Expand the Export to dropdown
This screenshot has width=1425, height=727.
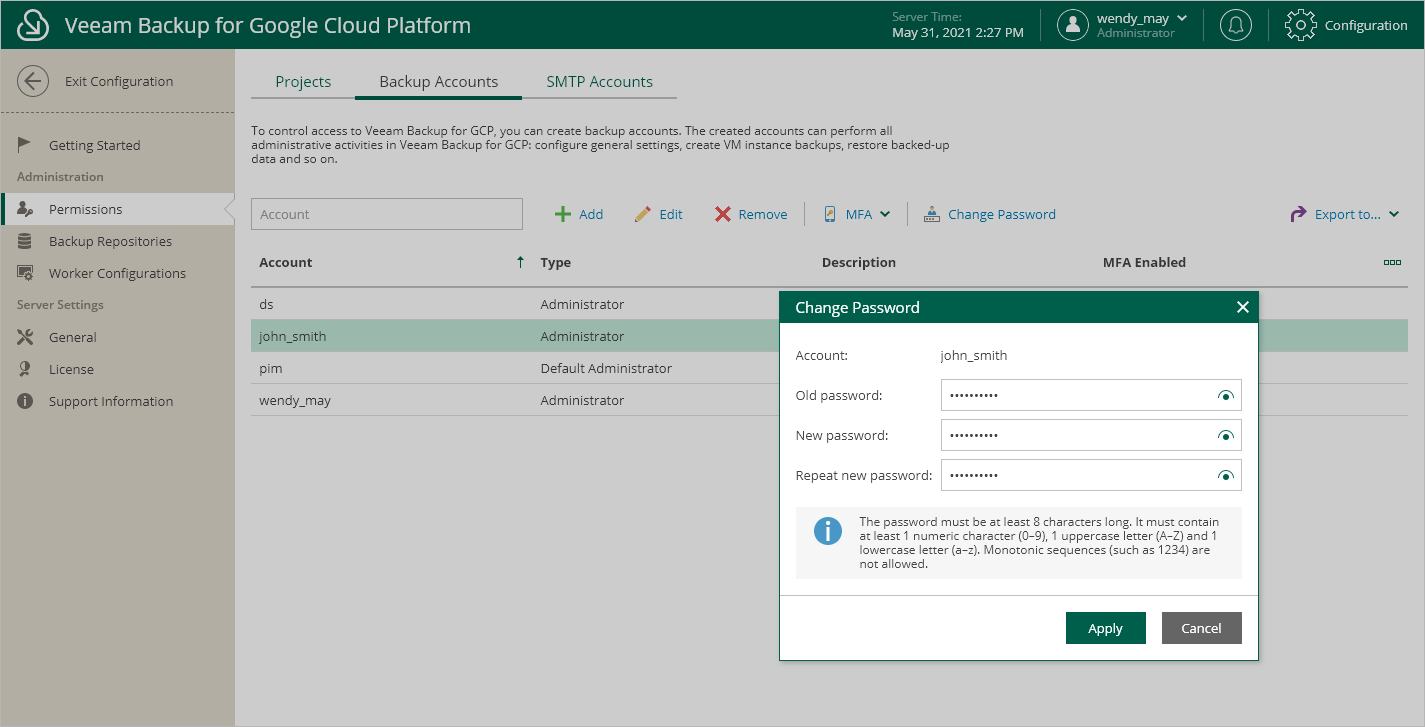pos(1394,214)
